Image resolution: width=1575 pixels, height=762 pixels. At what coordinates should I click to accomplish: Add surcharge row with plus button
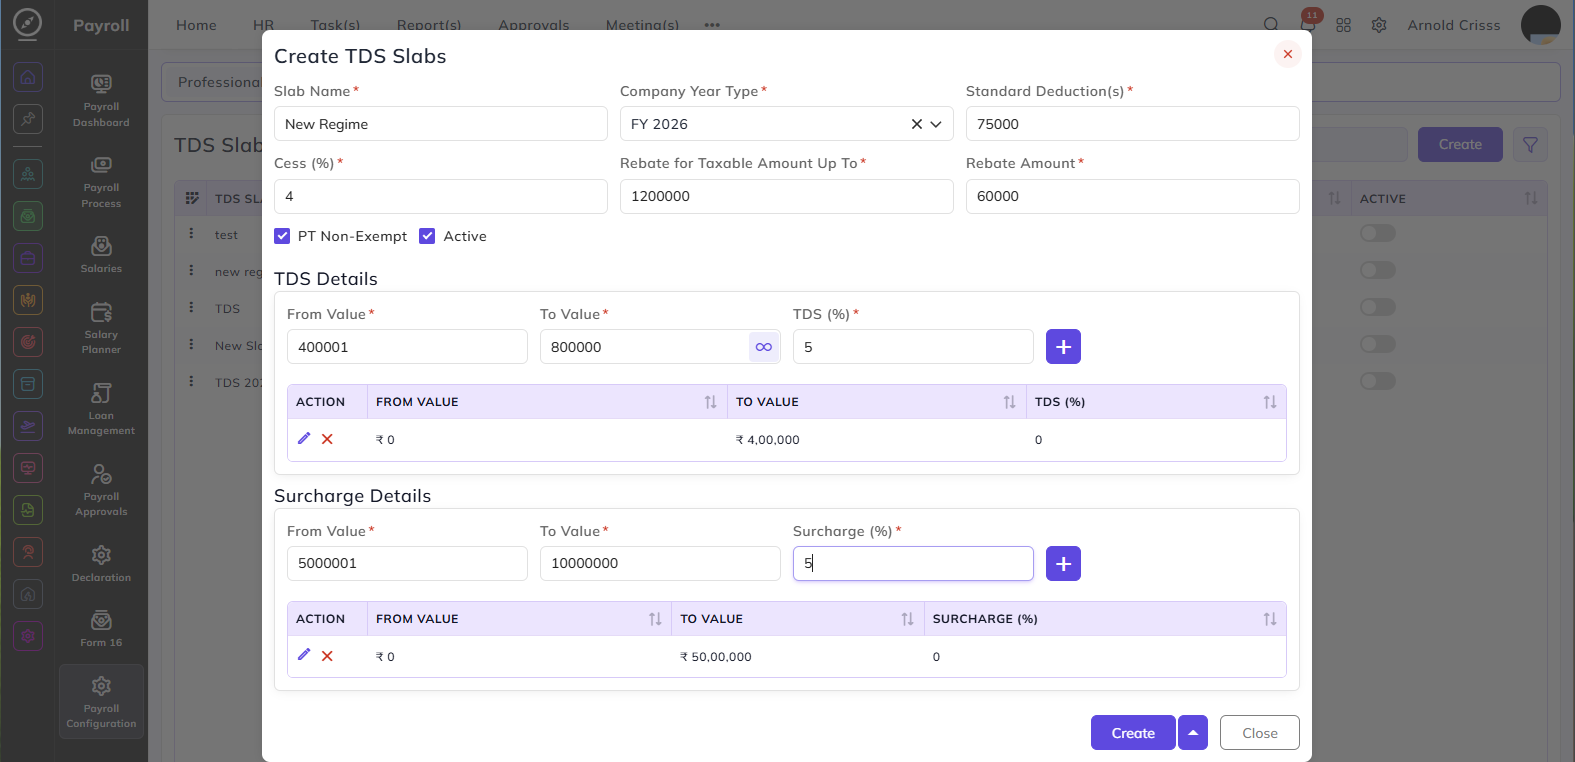tap(1063, 564)
